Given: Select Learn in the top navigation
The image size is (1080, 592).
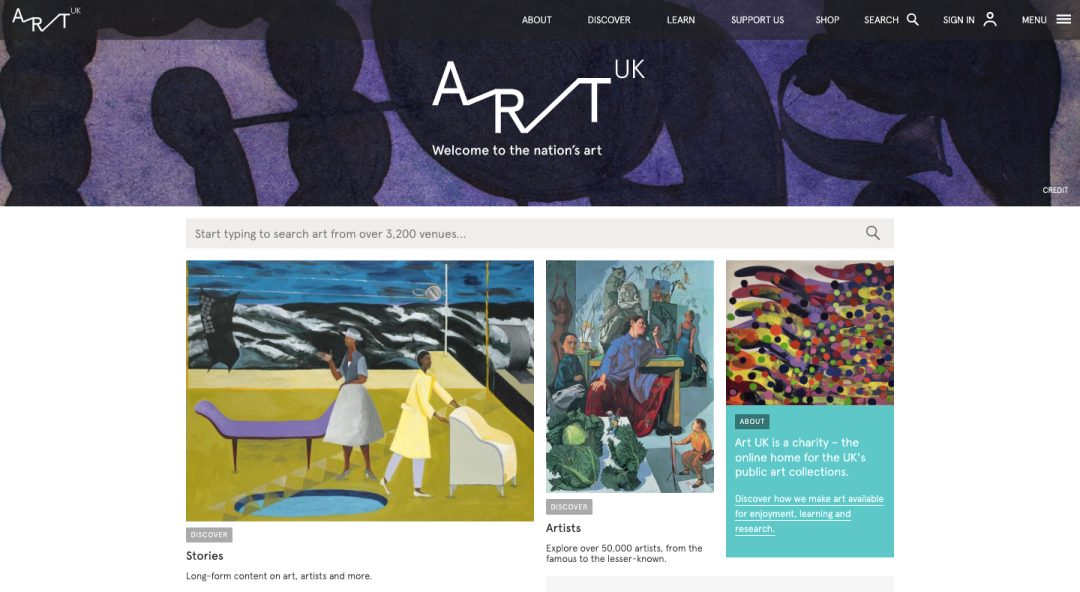Looking at the screenshot, I should point(681,20).
